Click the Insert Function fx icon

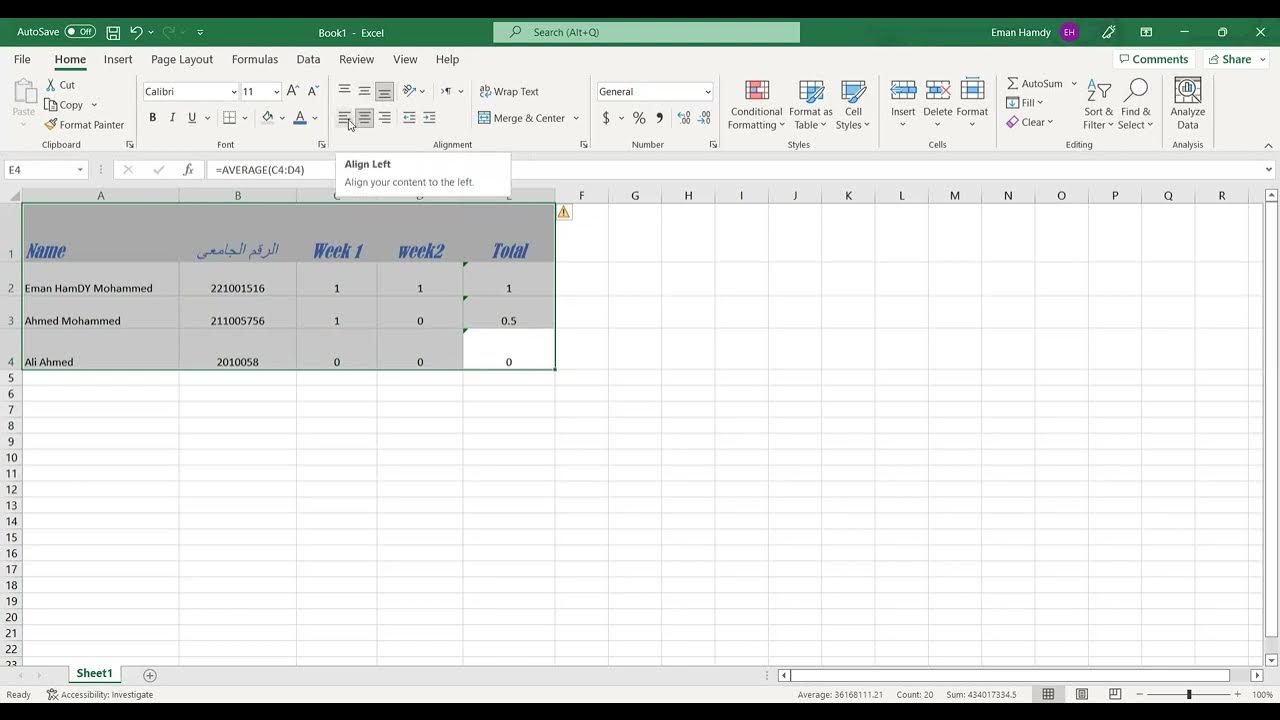(187, 170)
